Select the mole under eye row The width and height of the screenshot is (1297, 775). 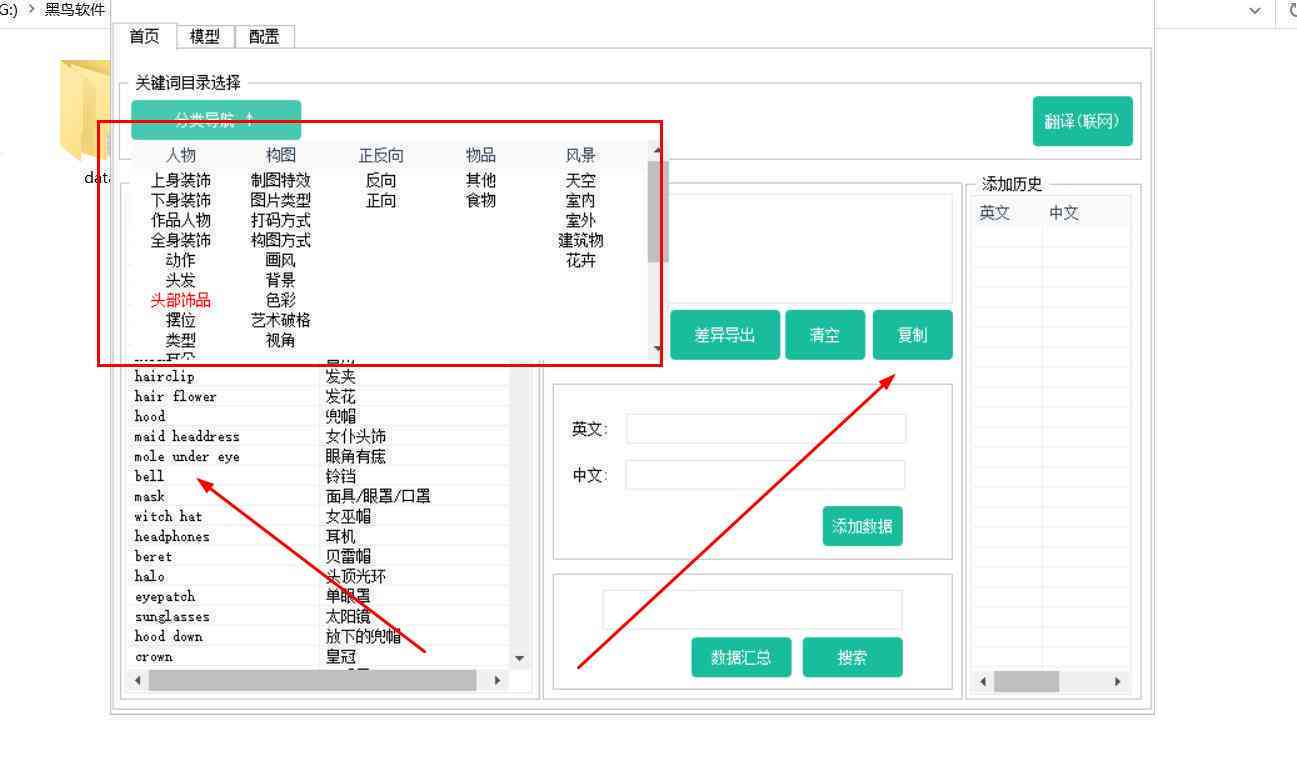pos(320,457)
